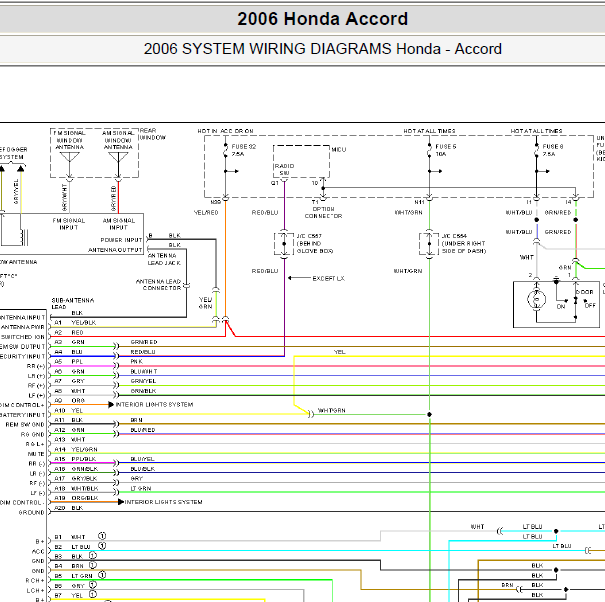Click the "EXCEPT LX" note
This screenshot has height=602, width=605.
[328, 278]
